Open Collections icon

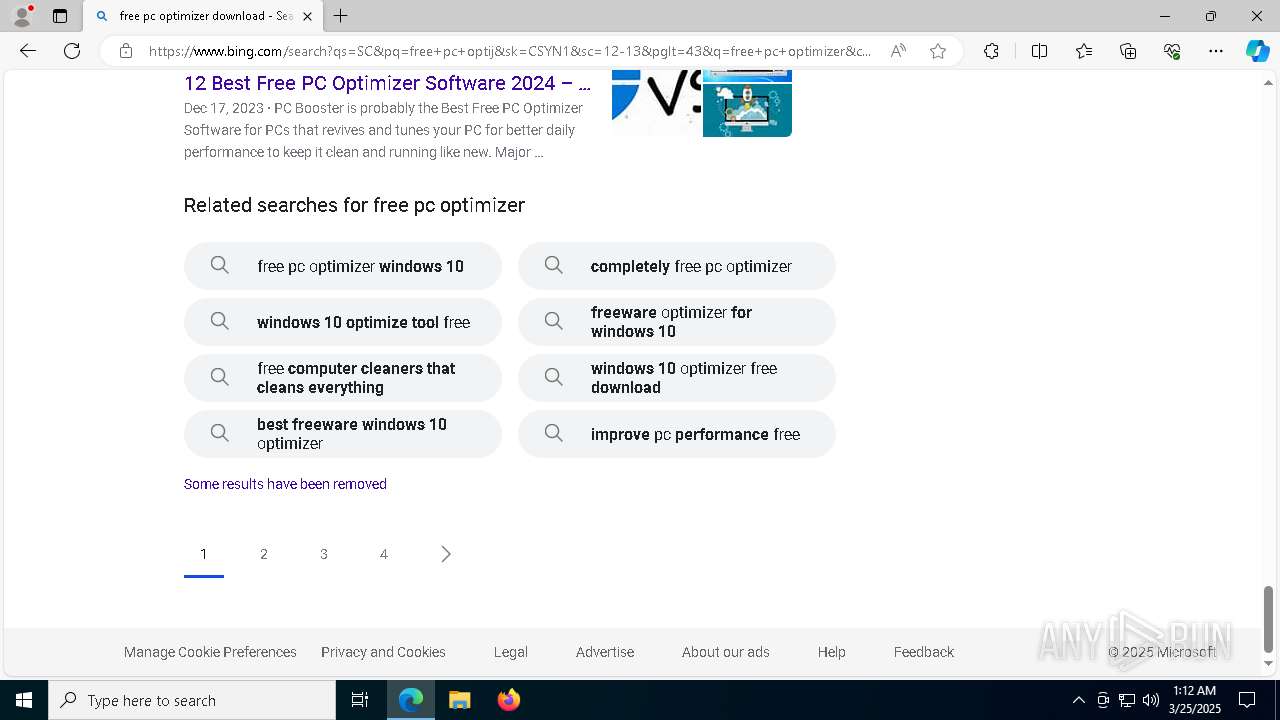point(1128,51)
